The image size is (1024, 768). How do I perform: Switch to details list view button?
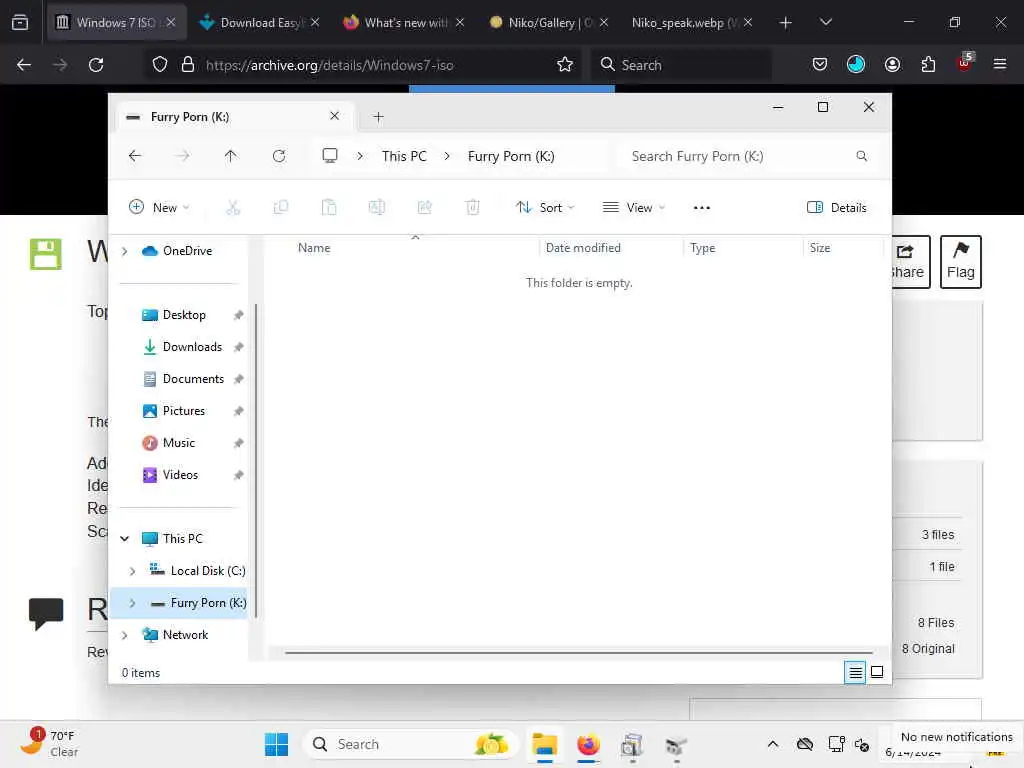tap(855, 671)
